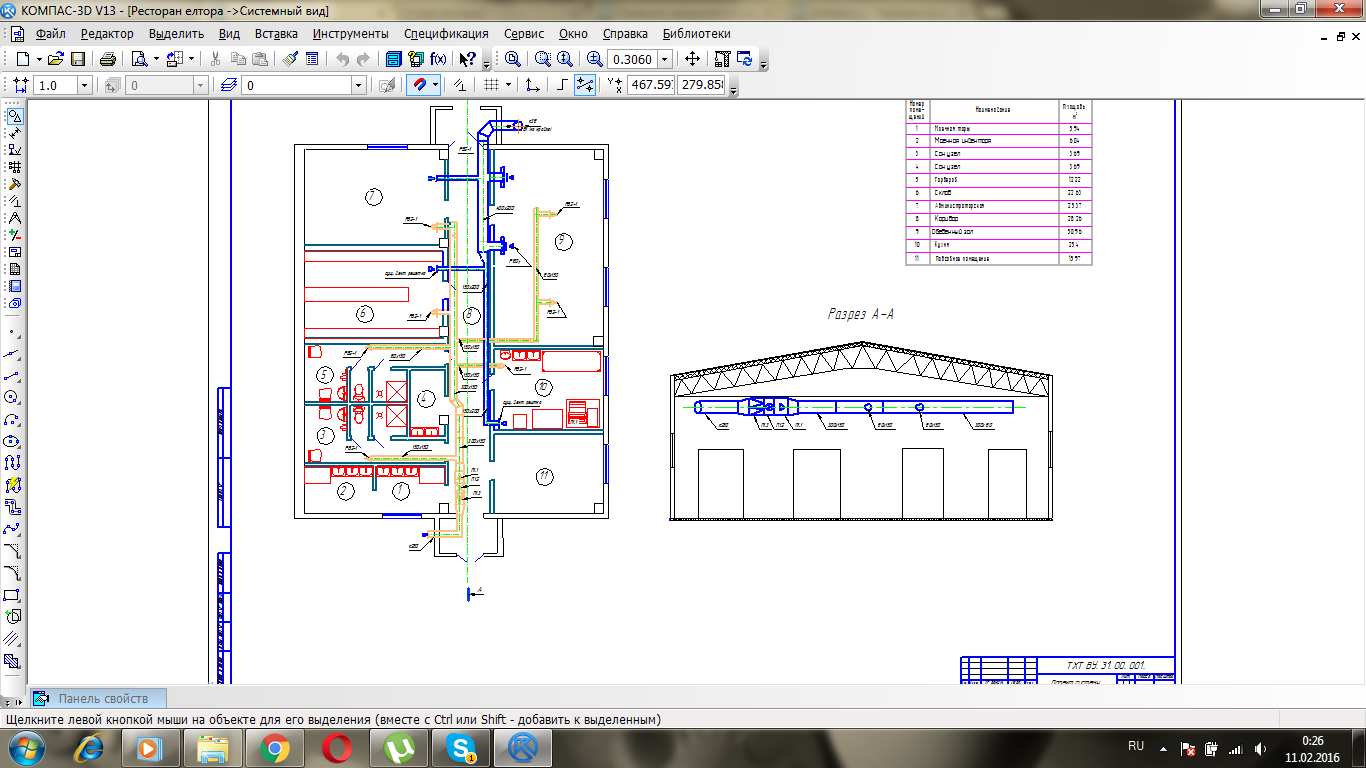This screenshot has height=768, width=1366.
Task: Toggle the highlighted rounding mode button
Action: point(585,86)
